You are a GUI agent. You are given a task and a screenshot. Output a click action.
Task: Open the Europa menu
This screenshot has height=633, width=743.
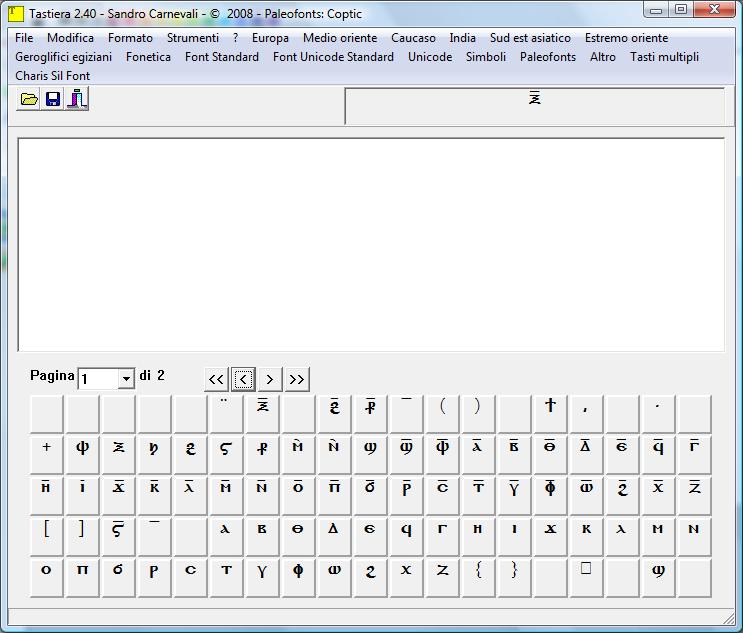tap(270, 38)
